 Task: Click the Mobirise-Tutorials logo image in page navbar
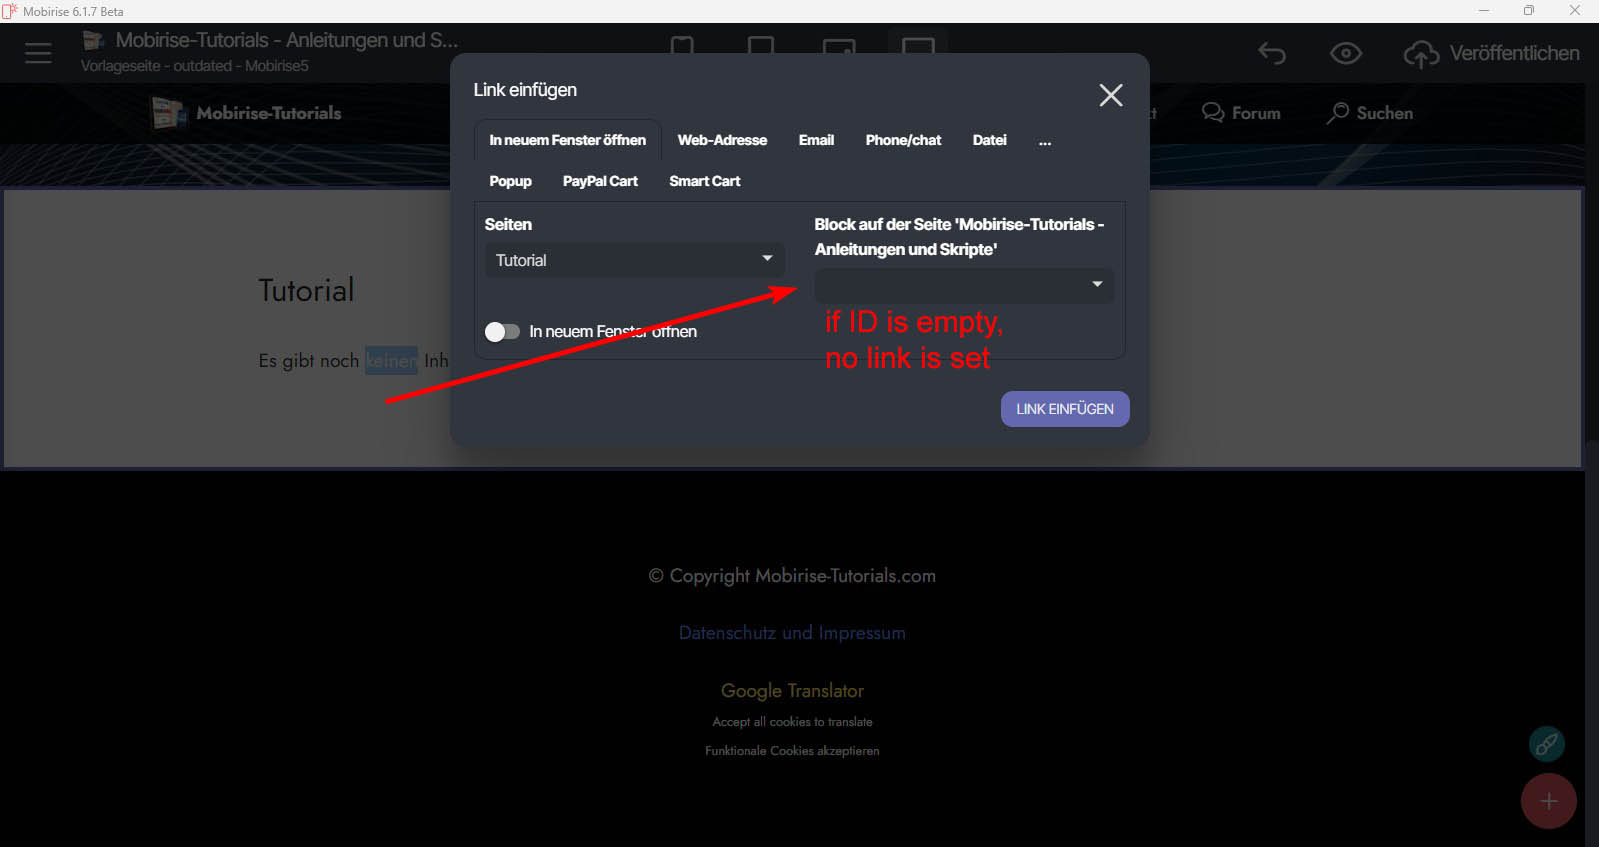(169, 113)
